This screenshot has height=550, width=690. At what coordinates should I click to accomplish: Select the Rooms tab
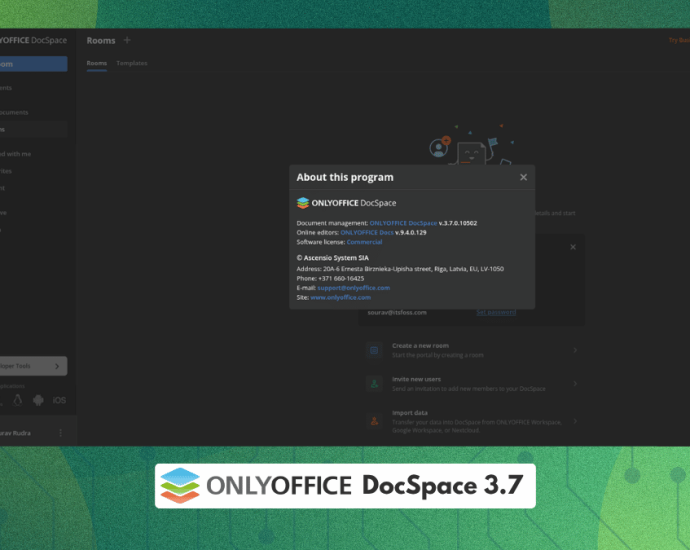[x=96, y=63]
